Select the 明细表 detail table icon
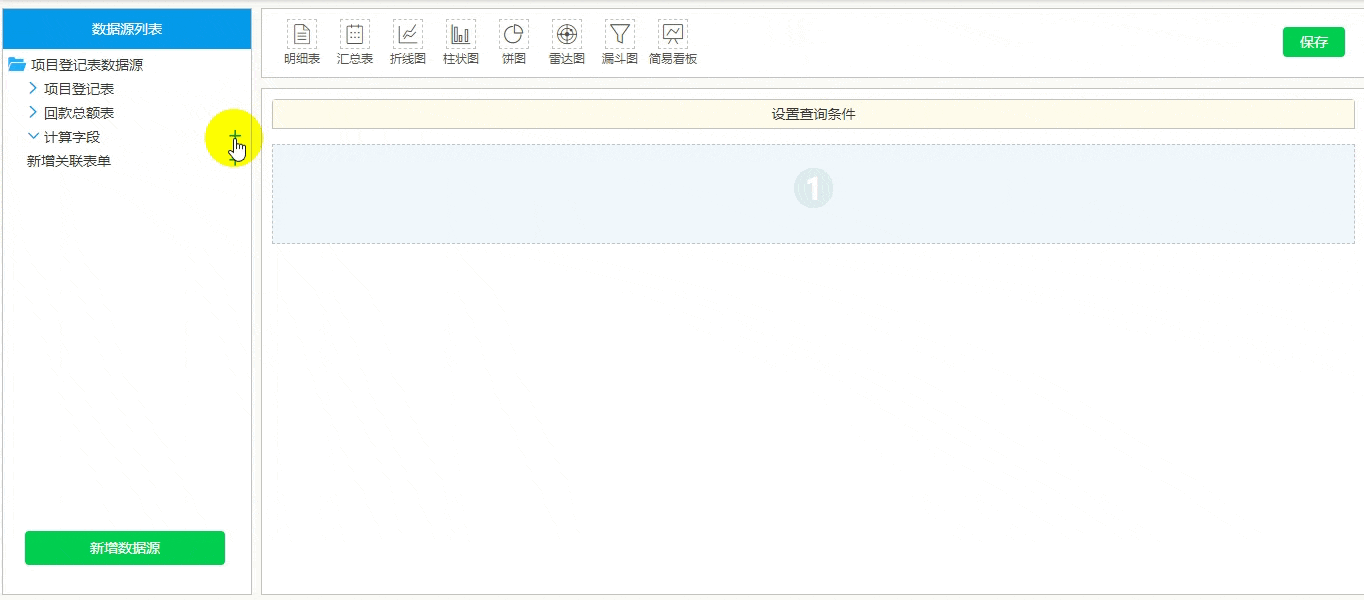Viewport: 1364px width, 600px height. (x=301, y=34)
